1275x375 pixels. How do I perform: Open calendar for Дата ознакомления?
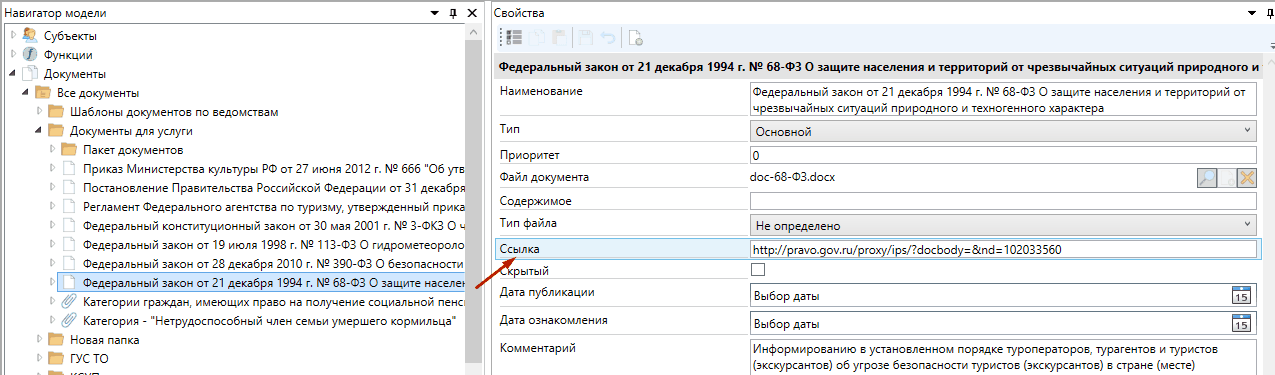1241,323
